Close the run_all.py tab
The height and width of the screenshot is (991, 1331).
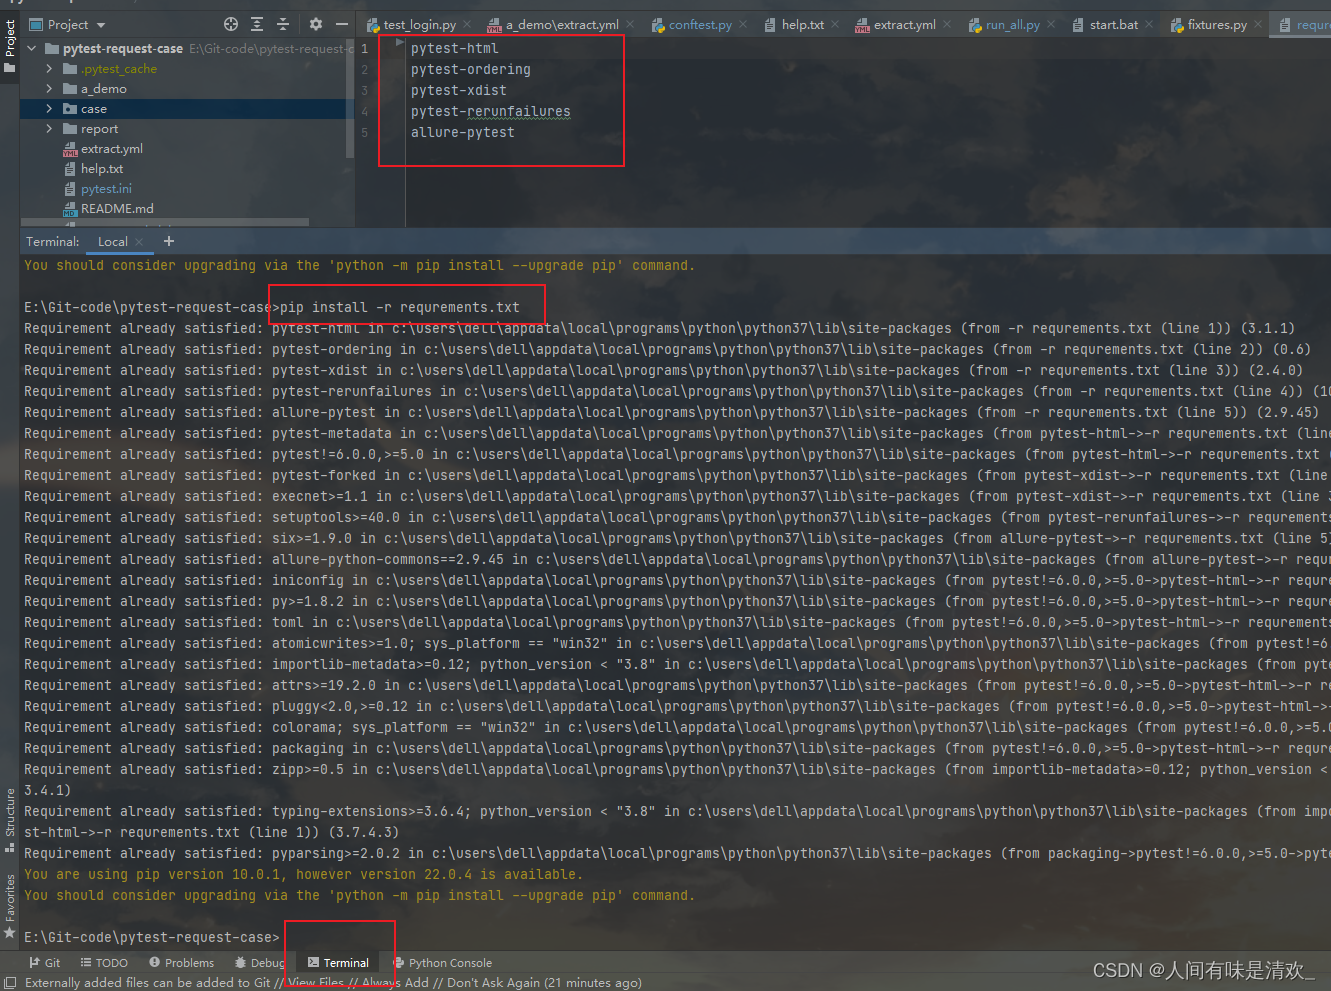[x=1051, y=25]
